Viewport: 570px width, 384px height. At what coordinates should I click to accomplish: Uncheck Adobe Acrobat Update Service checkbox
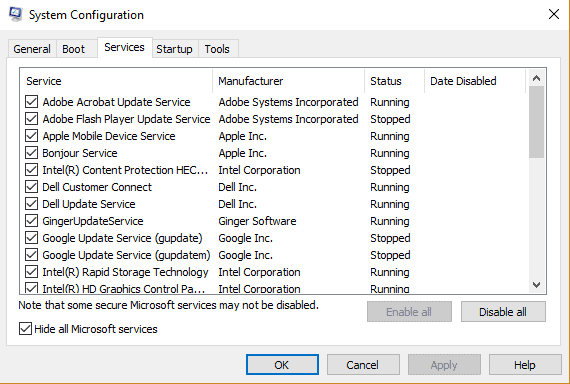(32, 102)
